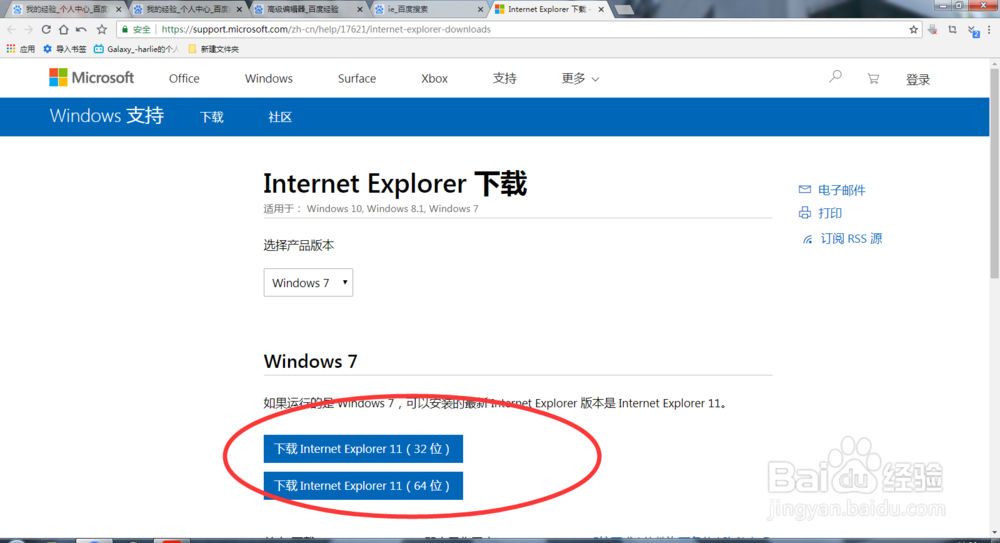Click 登录 to sign in
Image resolution: width=1000 pixels, height=543 pixels.
[918, 79]
